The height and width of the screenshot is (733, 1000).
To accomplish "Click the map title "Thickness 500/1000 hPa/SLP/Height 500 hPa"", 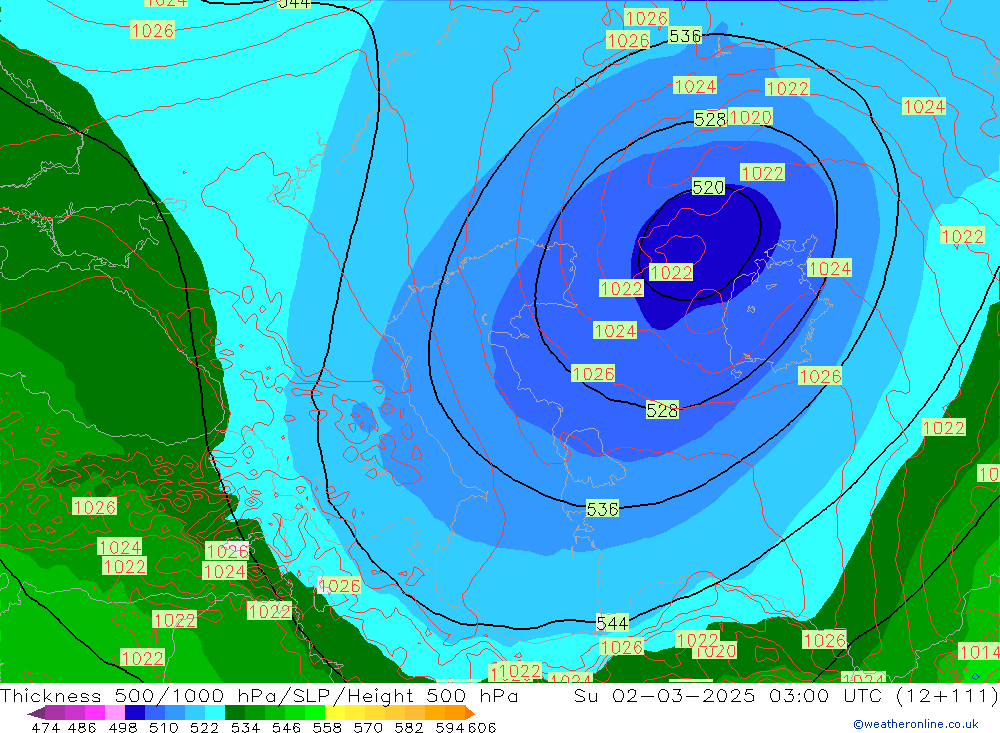I will 258,695.
